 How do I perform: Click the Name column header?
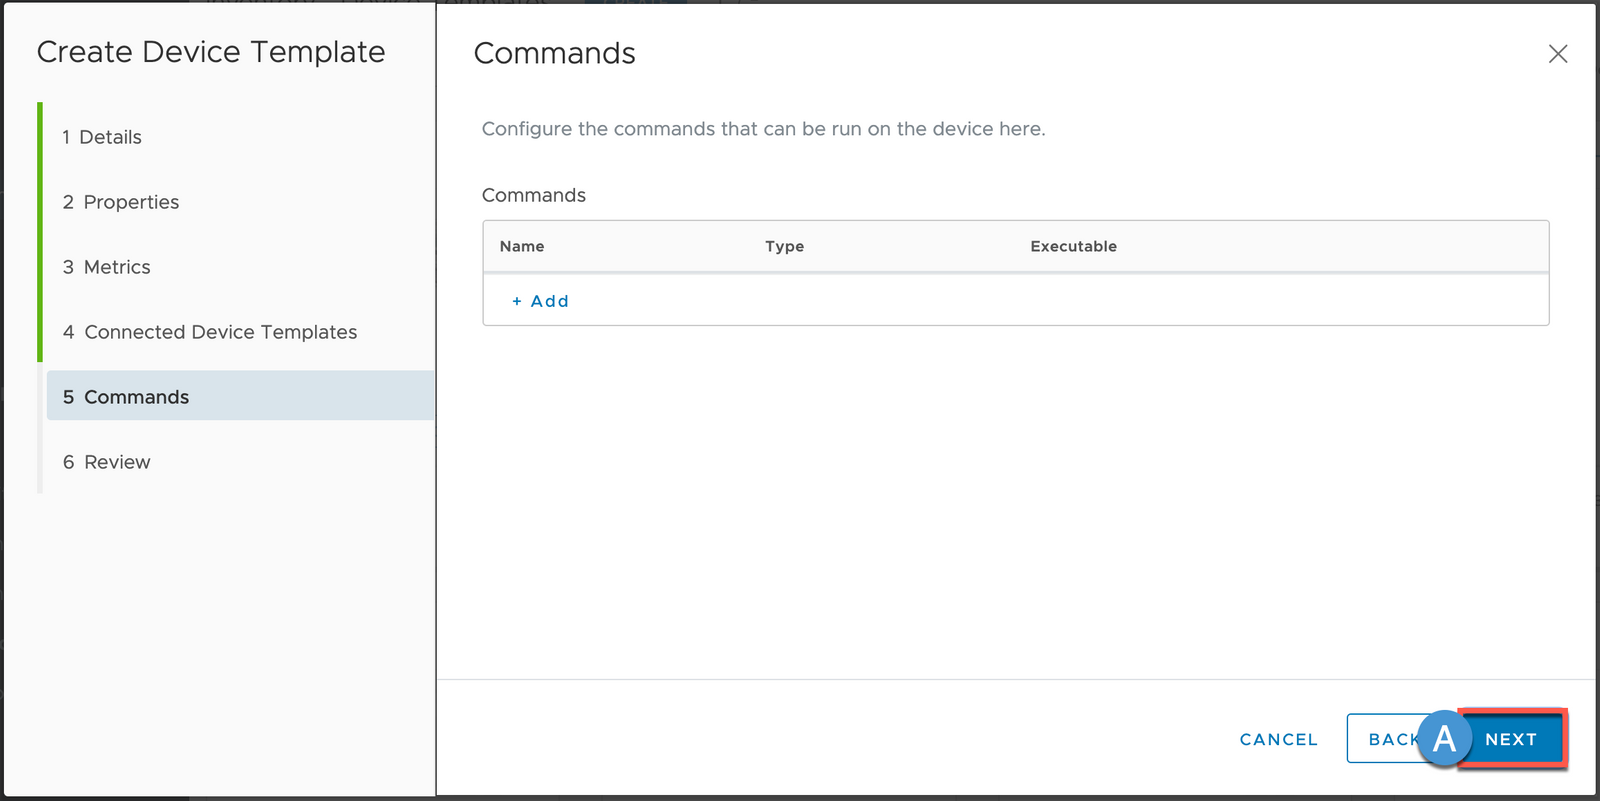pyautogui.click(x=522, y=246)
